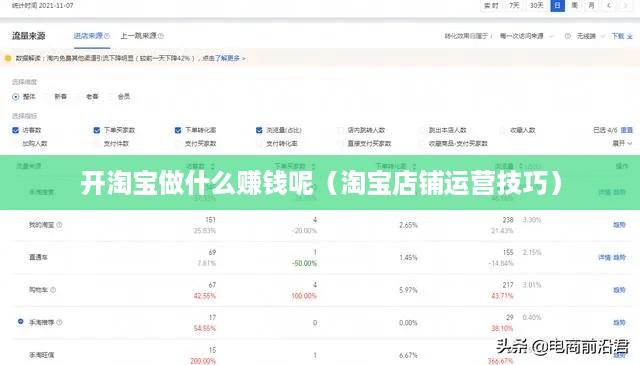Image resolution: width=640 pixels, height=365 pixels.
Task: Enable the 支付买家数 checkbox
Action: pos(178,144)
